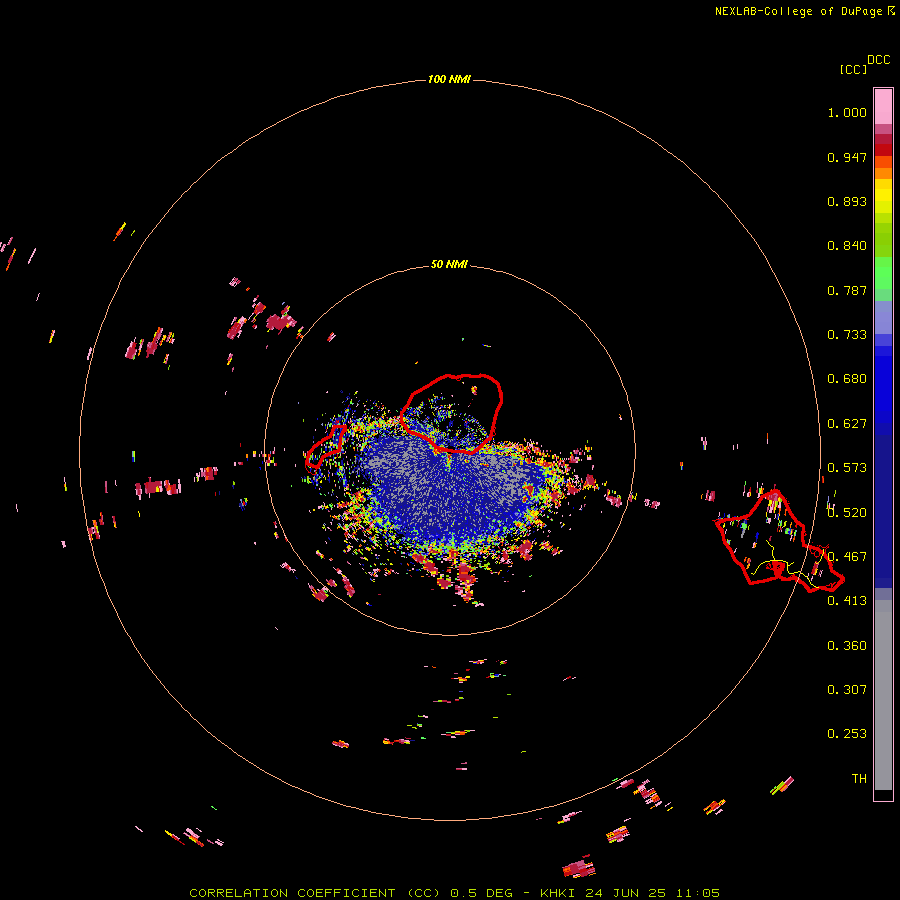Click the NEXLAB-College of DuPage credit text
900x900 pixels.
804,11
